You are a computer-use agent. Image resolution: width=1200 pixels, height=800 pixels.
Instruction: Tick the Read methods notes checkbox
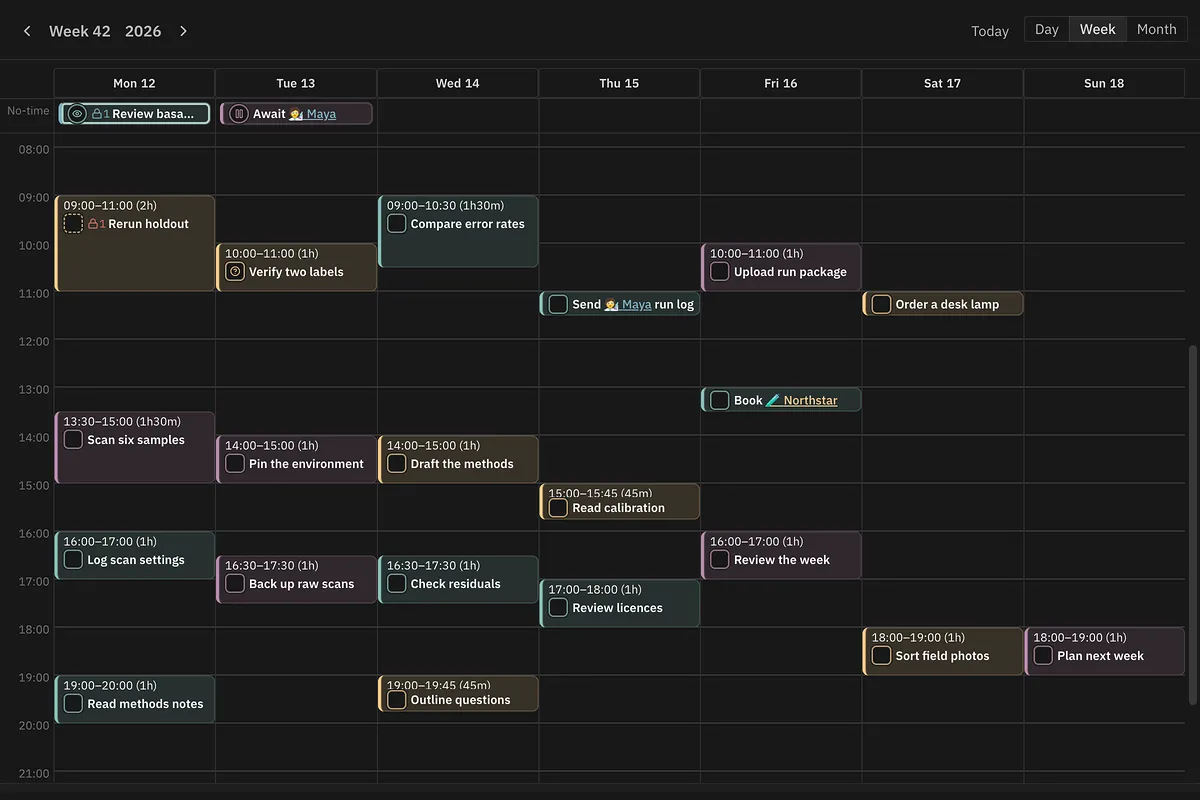(x=73, y=704)
